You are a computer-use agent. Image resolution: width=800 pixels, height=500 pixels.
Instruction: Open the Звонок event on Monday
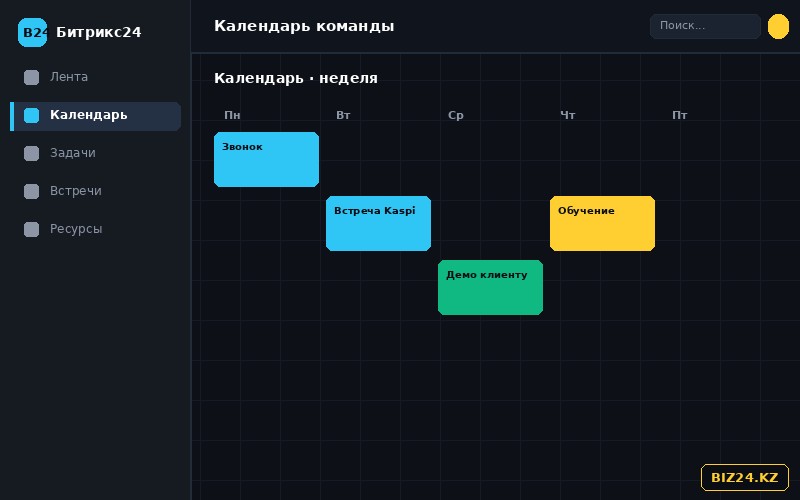[x=266, y=159]
